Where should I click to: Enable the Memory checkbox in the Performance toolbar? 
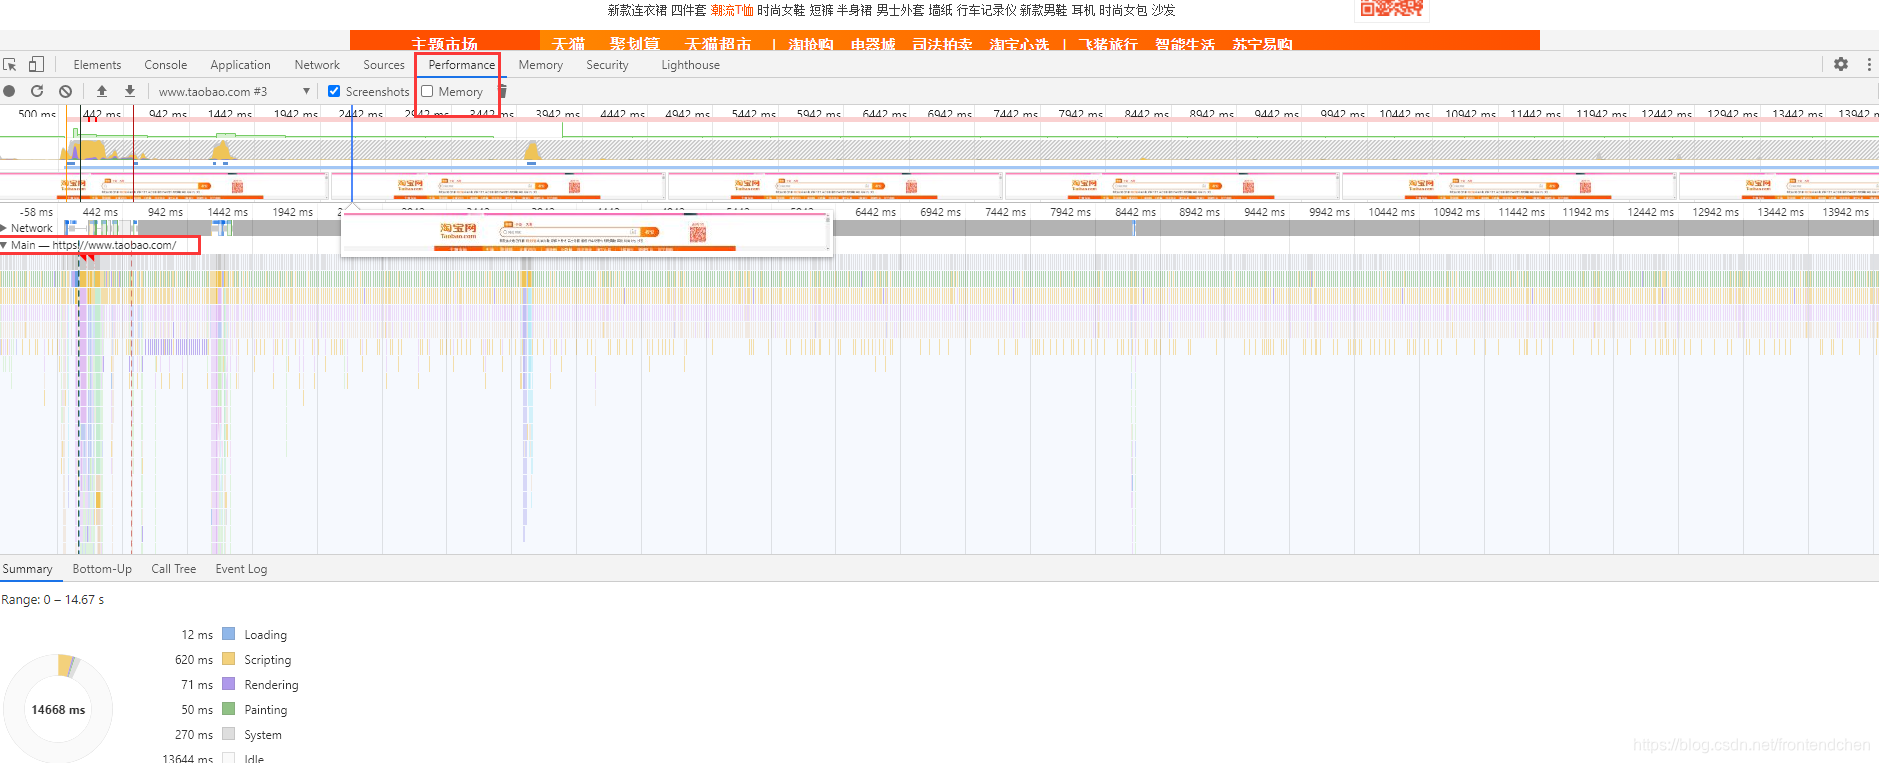(427, 91)
